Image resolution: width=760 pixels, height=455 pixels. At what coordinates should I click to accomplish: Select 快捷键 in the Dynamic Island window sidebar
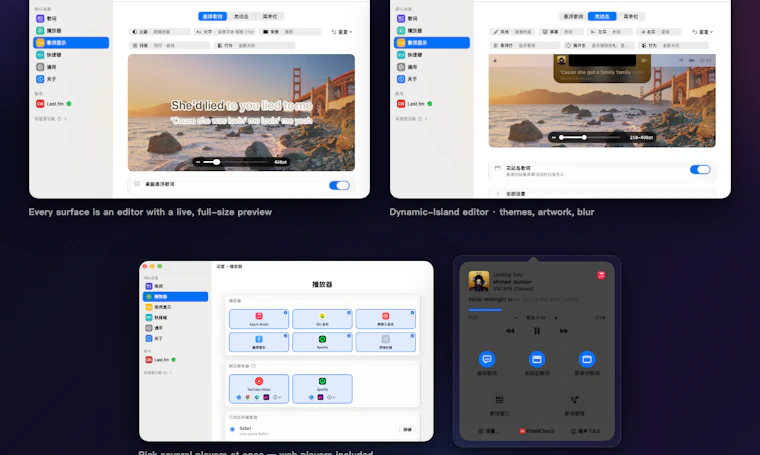[432, 55]
